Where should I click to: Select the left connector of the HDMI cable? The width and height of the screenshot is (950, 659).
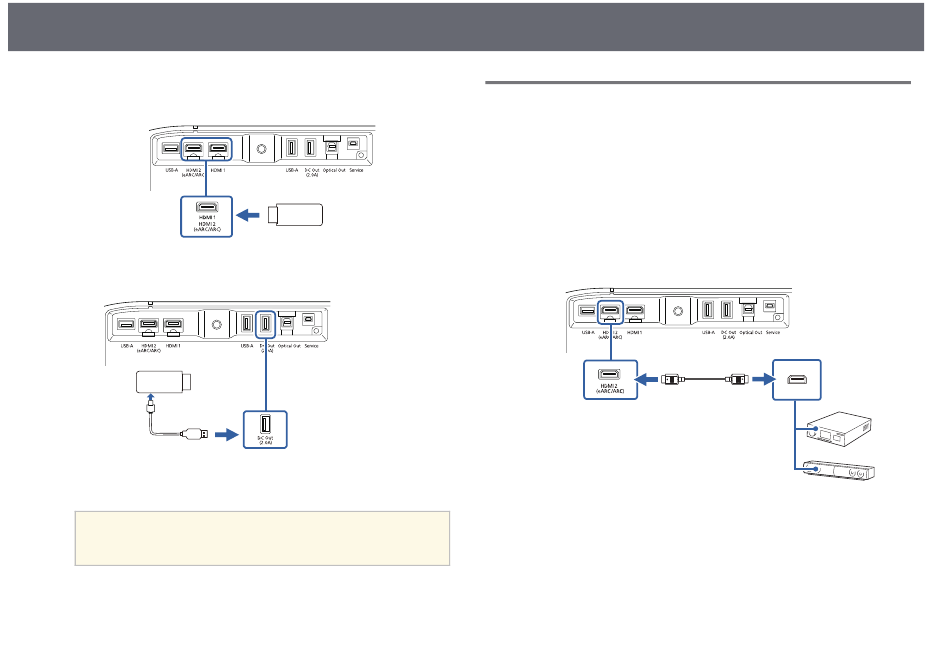[x=671, y=380]
